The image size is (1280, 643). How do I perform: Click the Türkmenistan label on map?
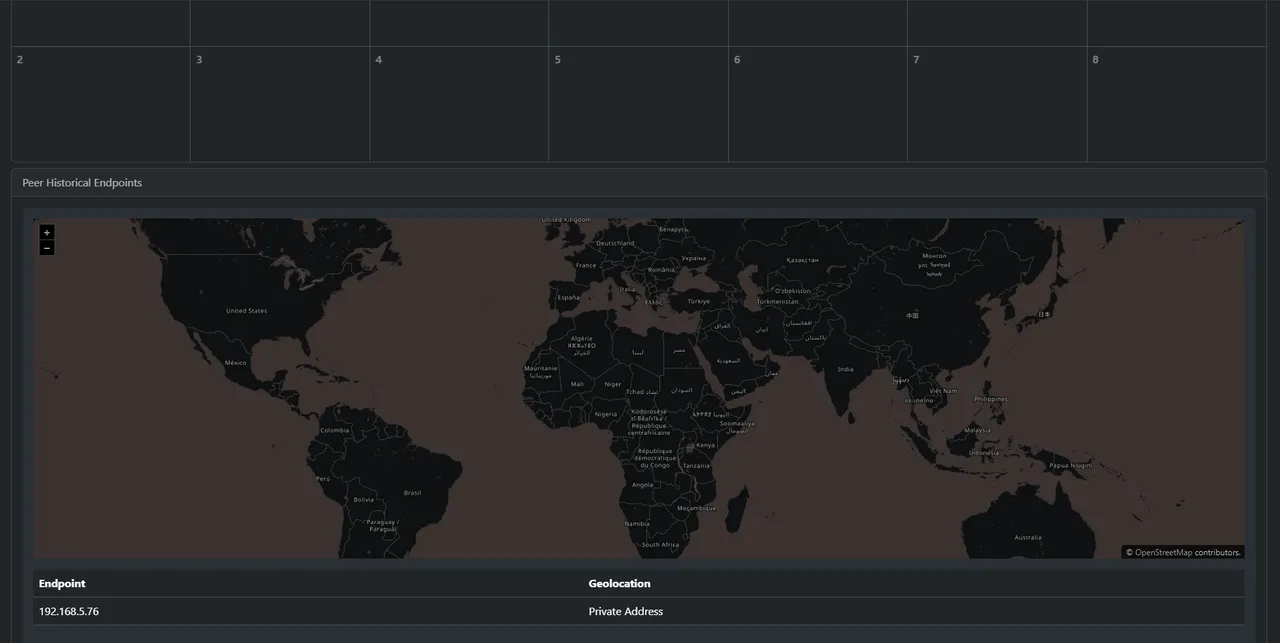tap(778, 301)
